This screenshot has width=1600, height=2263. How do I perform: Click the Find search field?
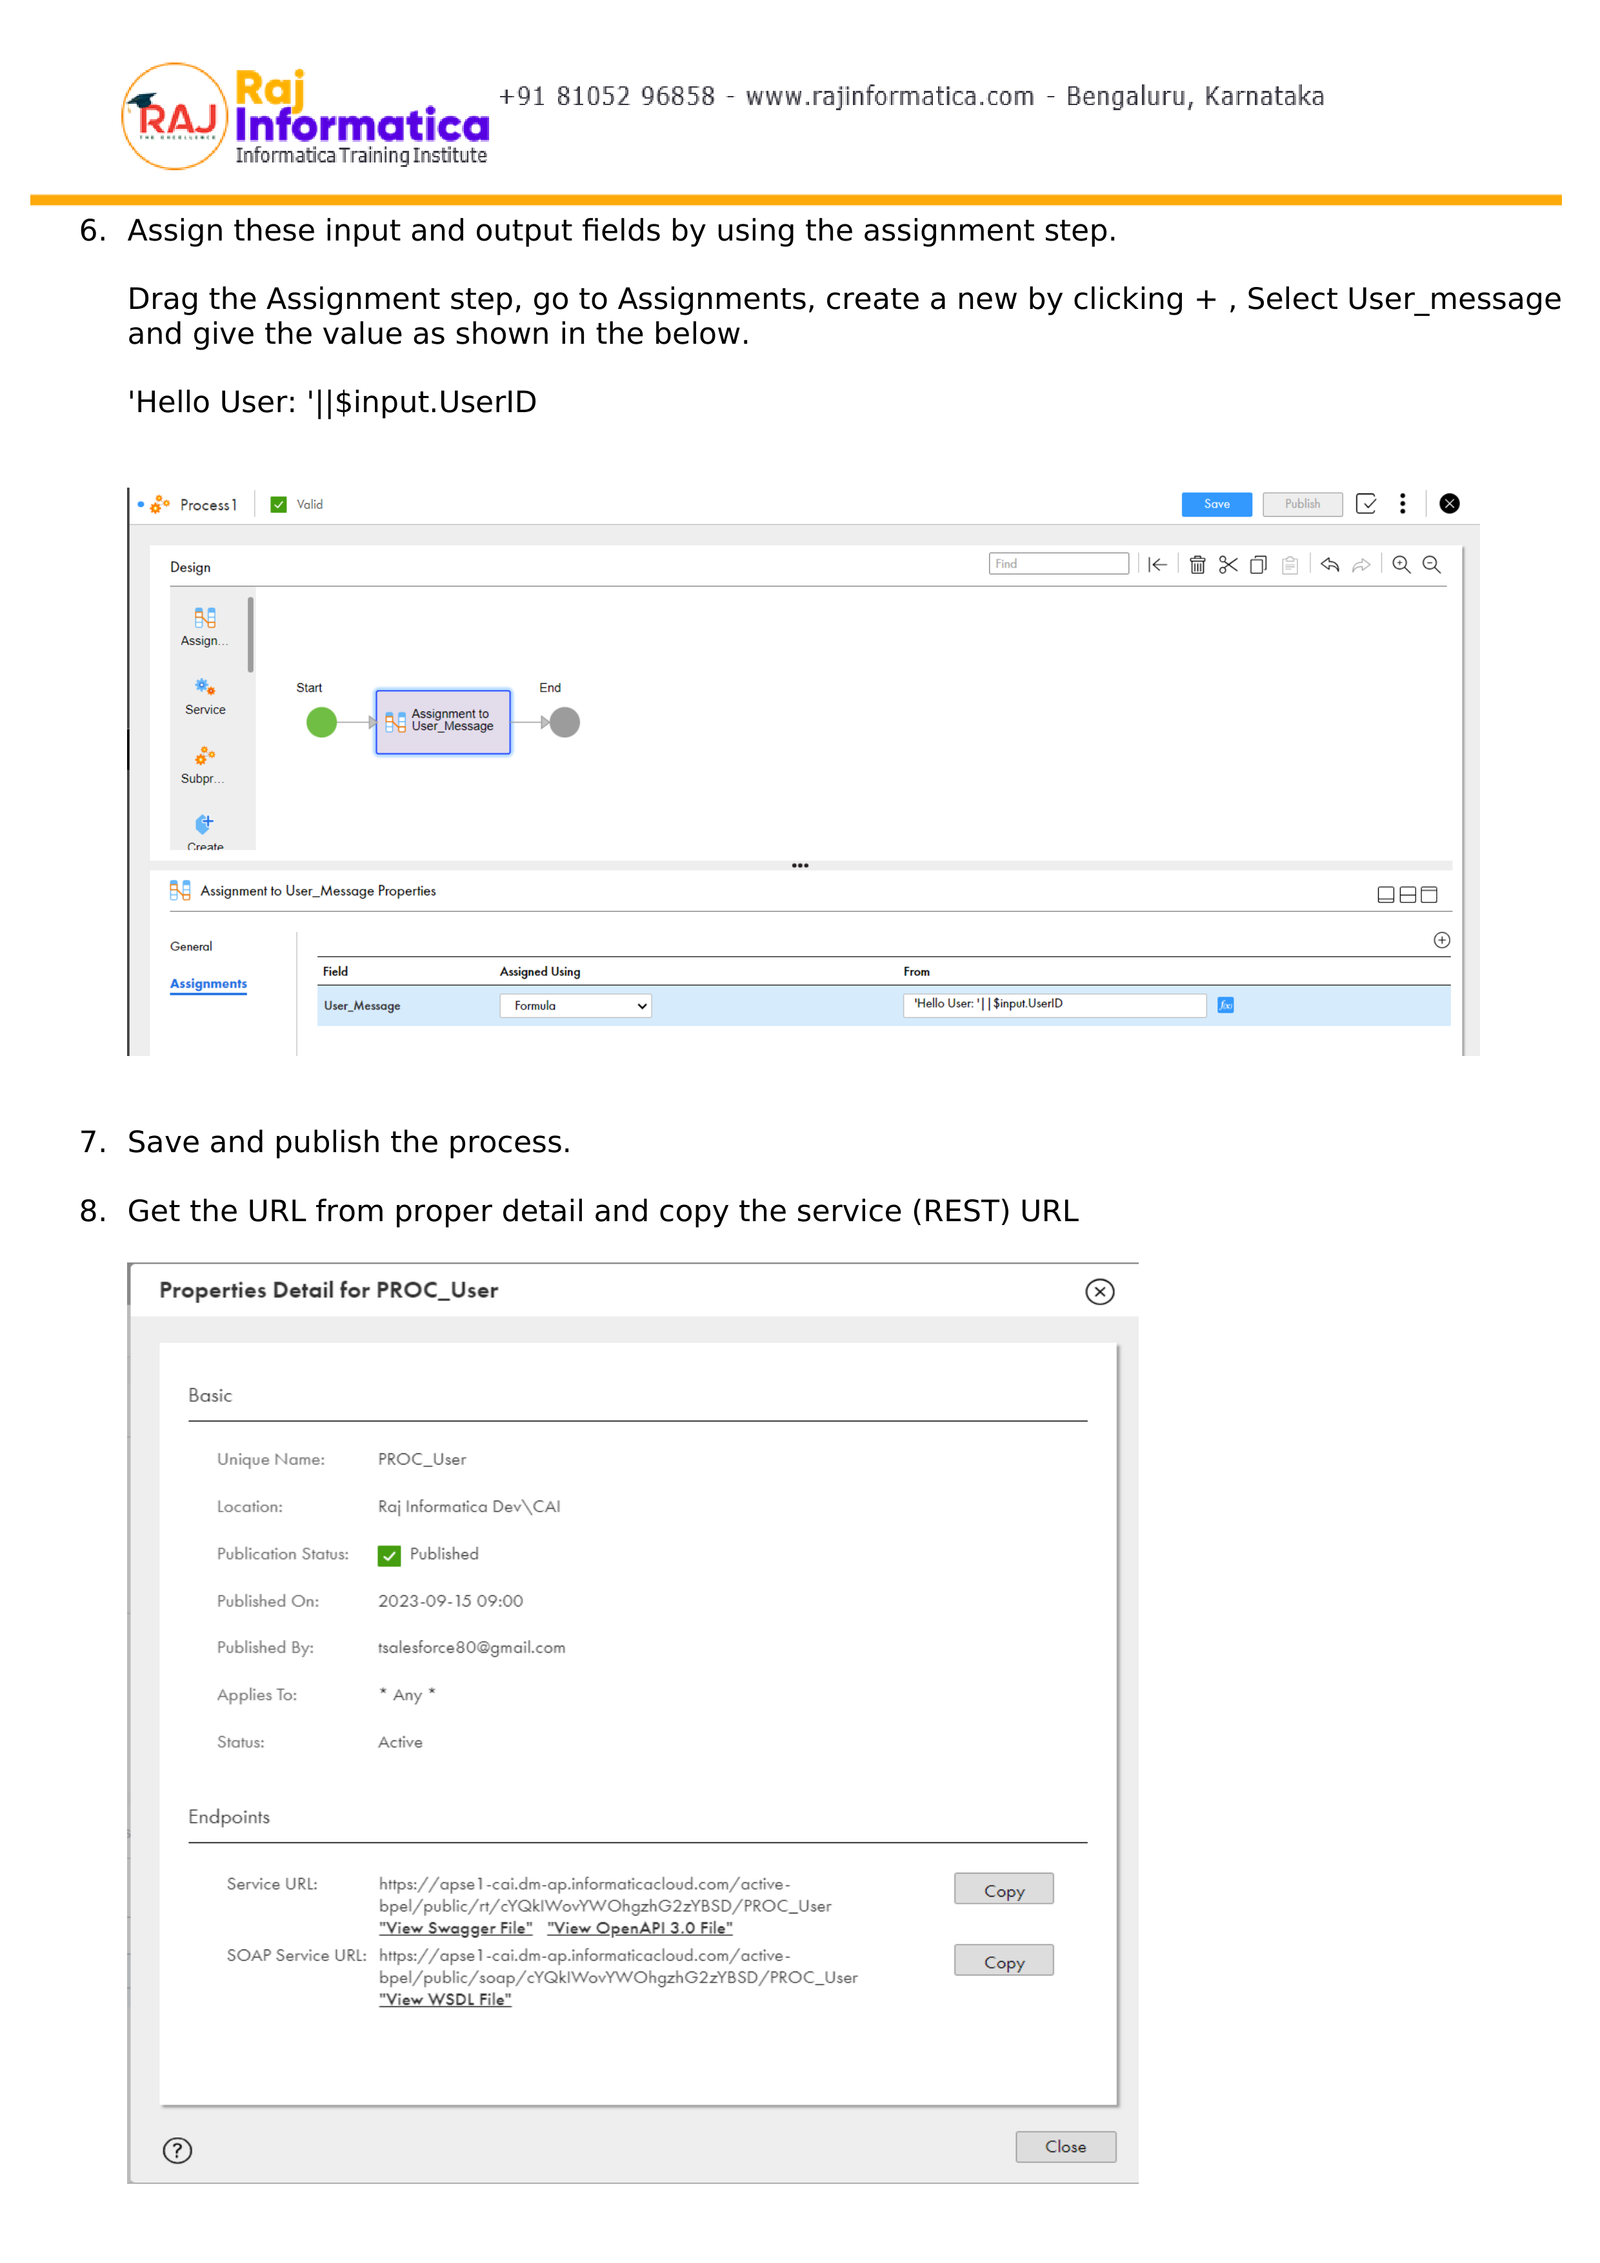1058,564
